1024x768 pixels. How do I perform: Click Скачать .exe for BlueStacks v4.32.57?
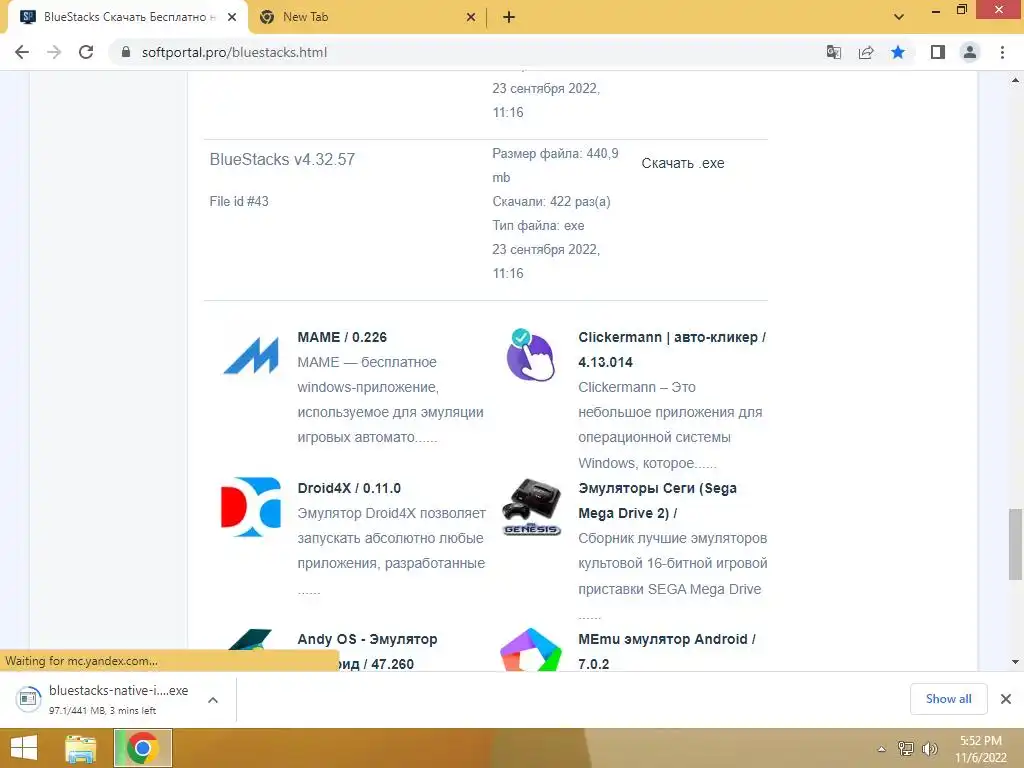(682, 163)
